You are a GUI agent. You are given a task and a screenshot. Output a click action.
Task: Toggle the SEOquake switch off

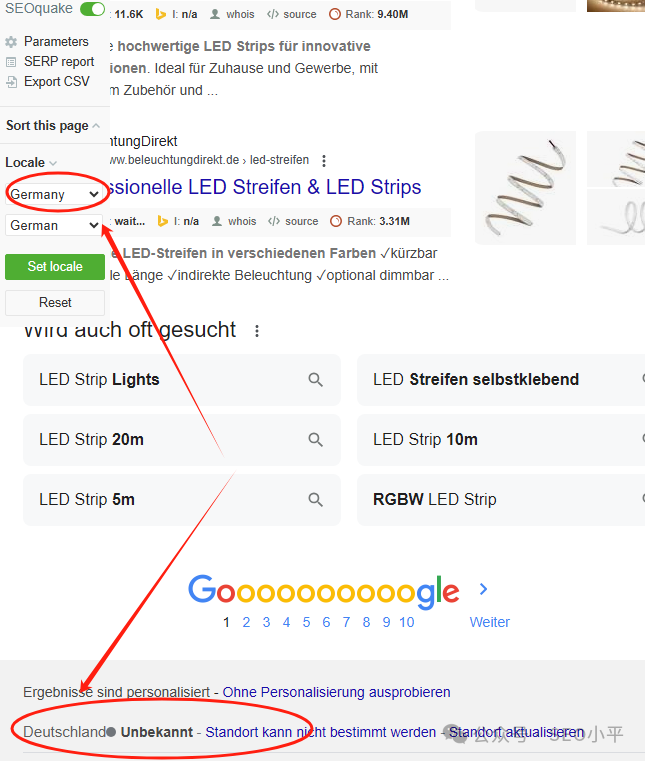[x=92, y=10]
